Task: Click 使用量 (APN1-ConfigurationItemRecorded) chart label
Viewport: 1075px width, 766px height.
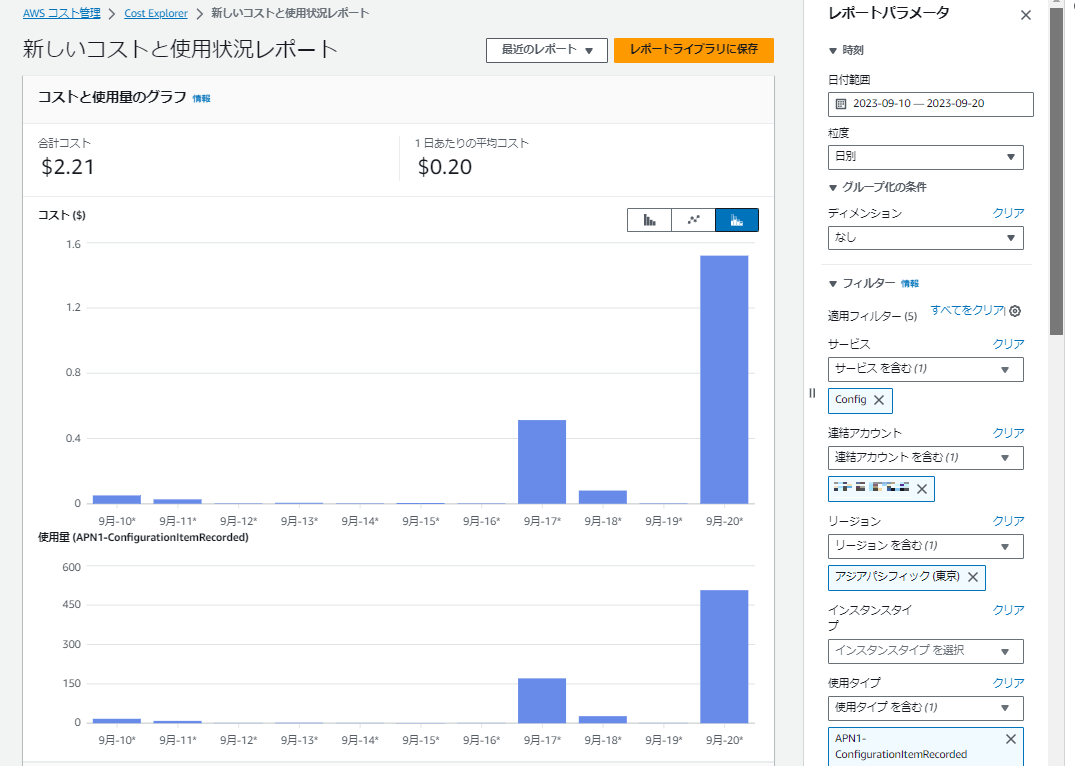Action: pyautogui.click(x=143, y=538)
